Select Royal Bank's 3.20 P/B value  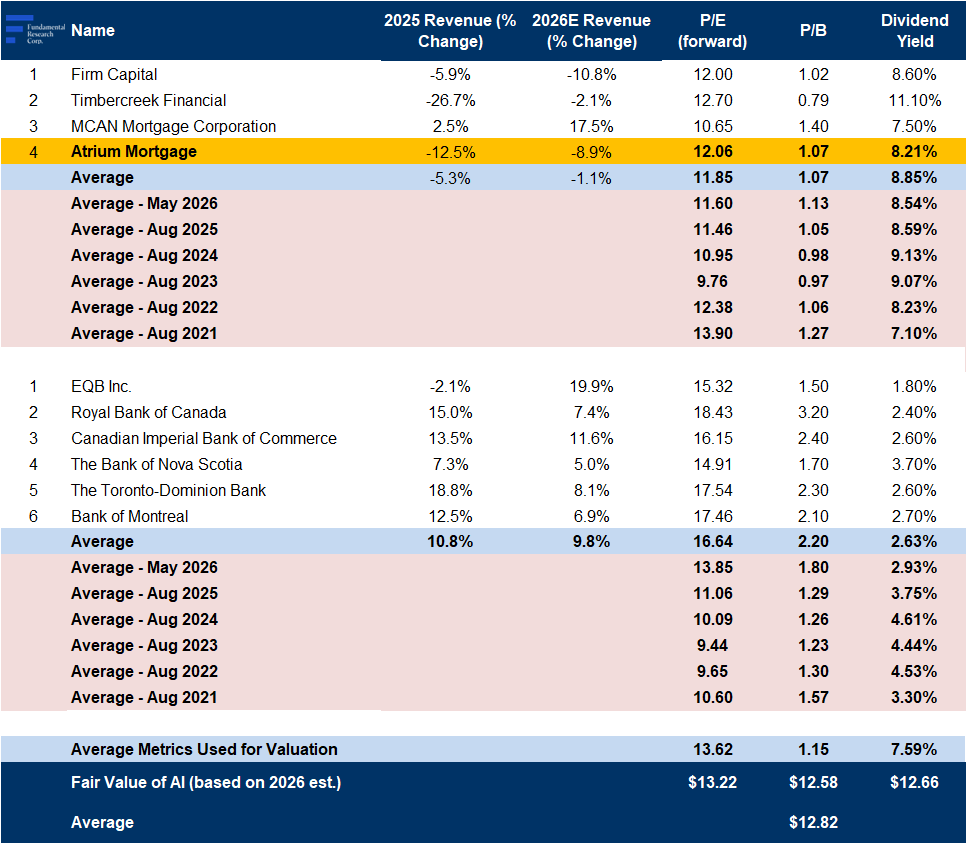click(x=813, y=412)
